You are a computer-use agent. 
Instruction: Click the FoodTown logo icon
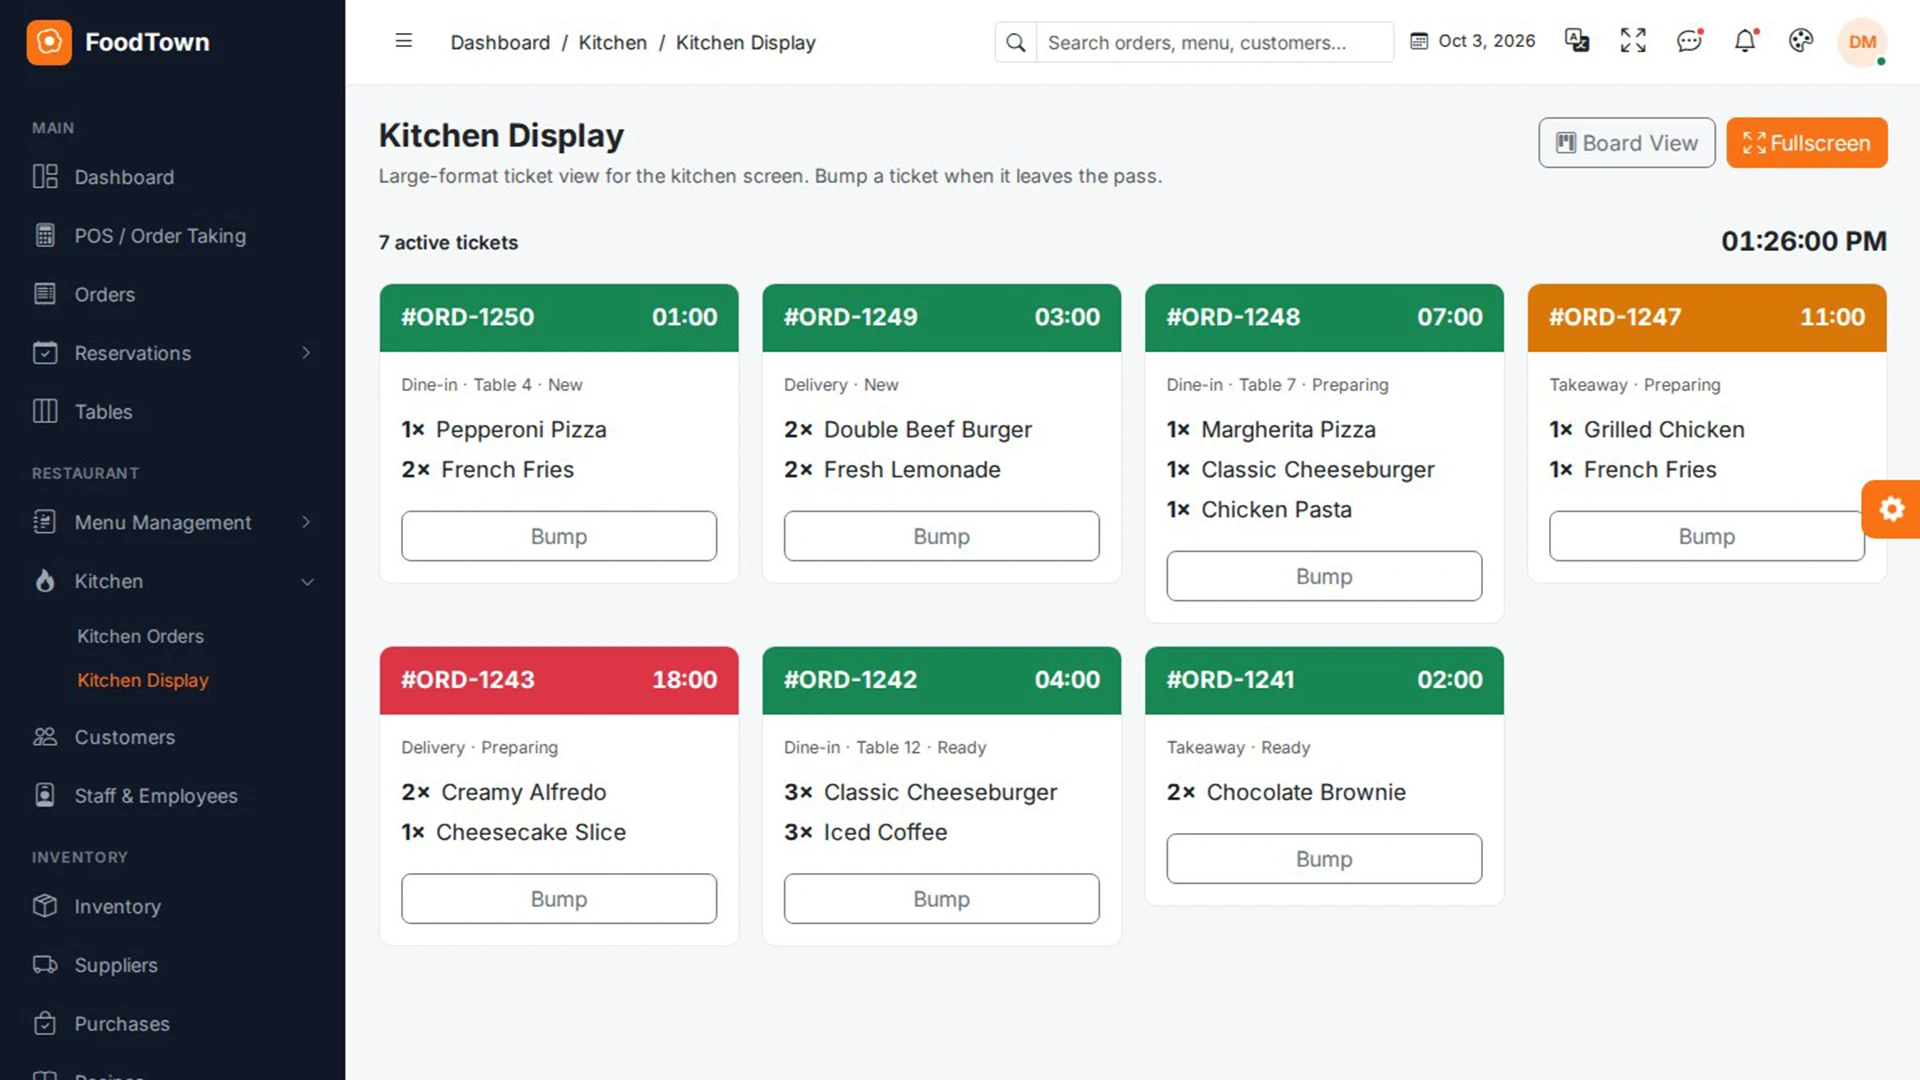pyautogui.click(x=49, y=42)
